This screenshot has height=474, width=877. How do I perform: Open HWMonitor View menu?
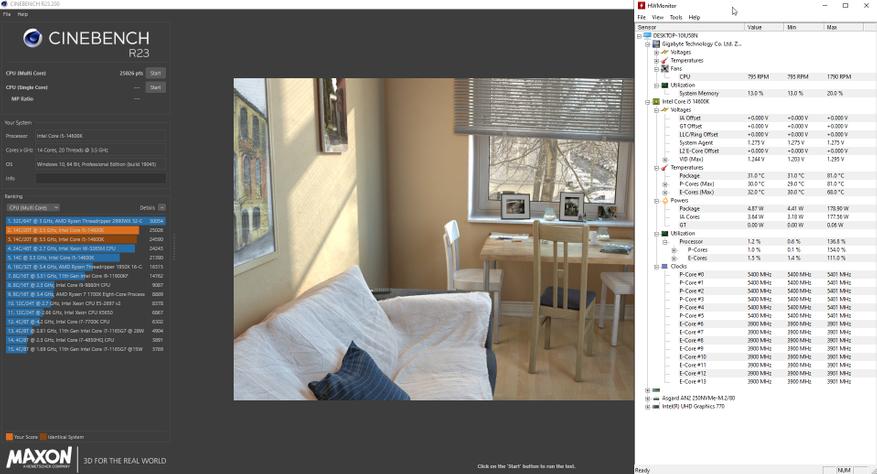pyautogui.click(x=658, y=17)
